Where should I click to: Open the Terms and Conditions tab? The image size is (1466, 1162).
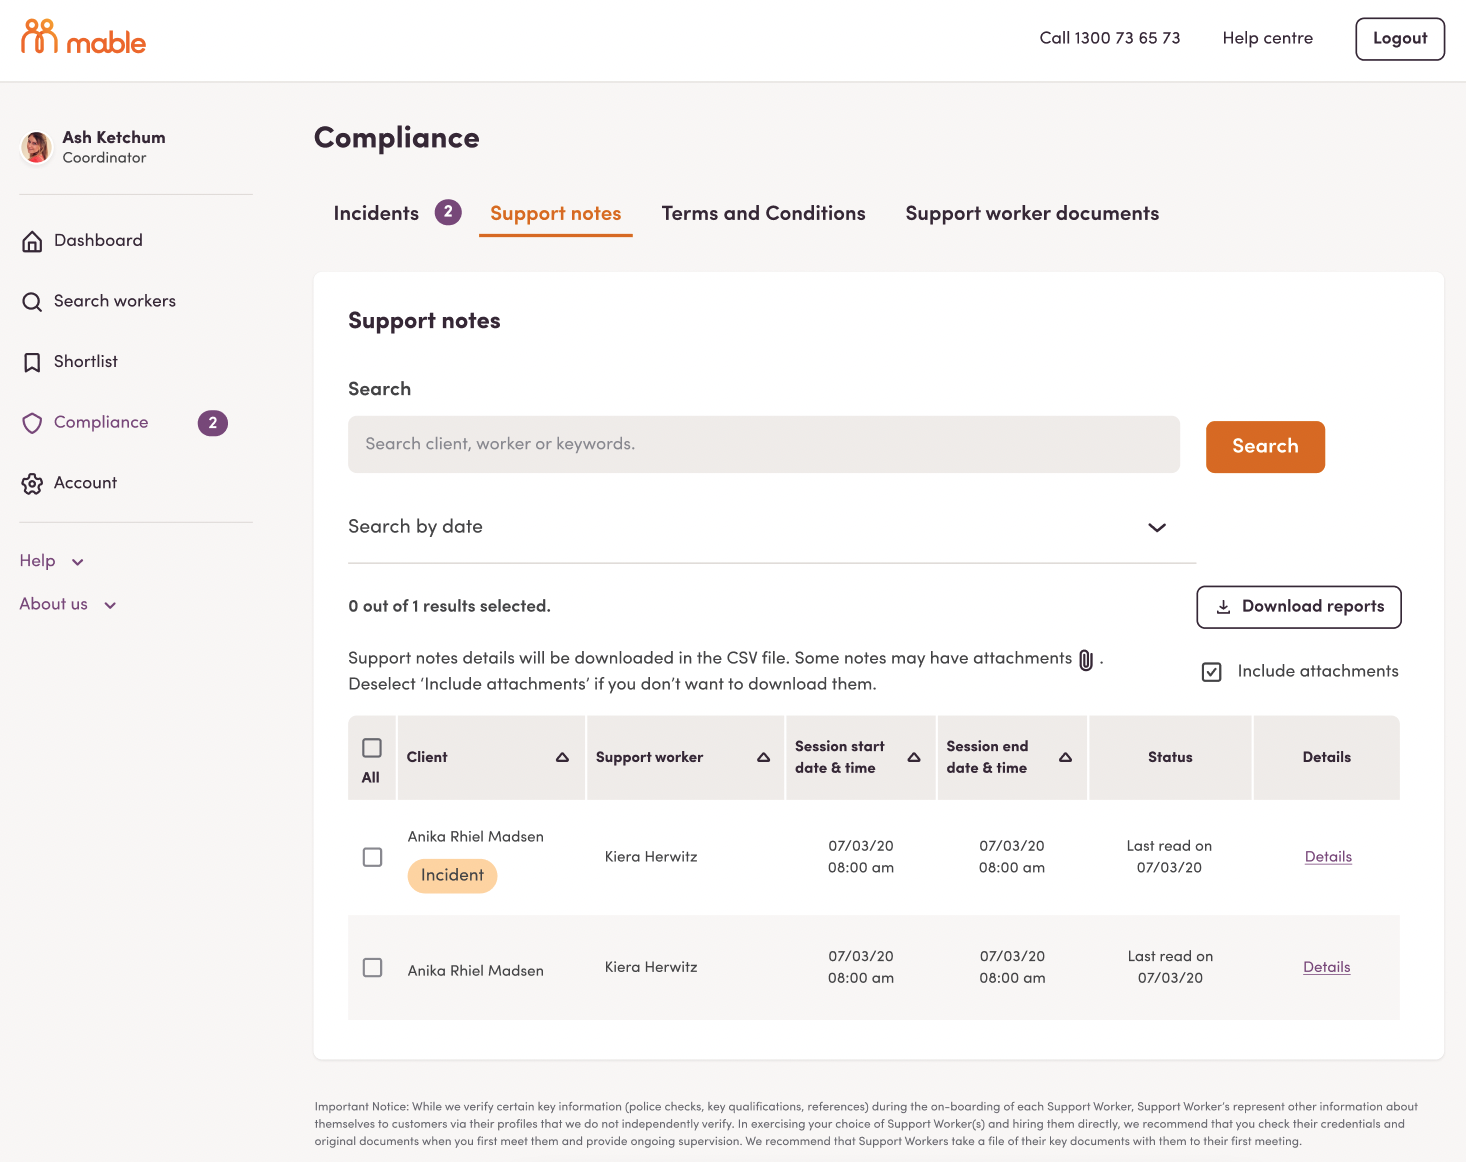pos(763,212)
